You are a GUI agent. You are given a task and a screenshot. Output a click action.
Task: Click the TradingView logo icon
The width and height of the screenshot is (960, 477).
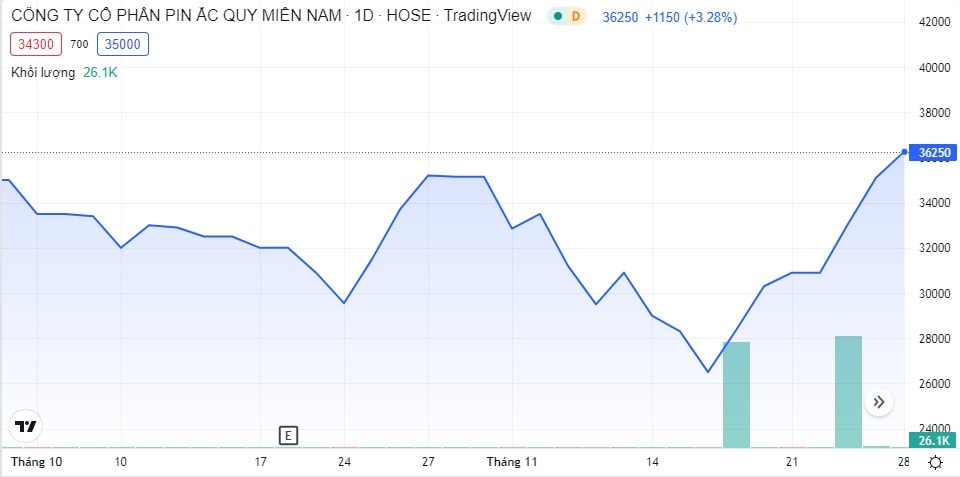pyautogui.click(x=26, y=426)
